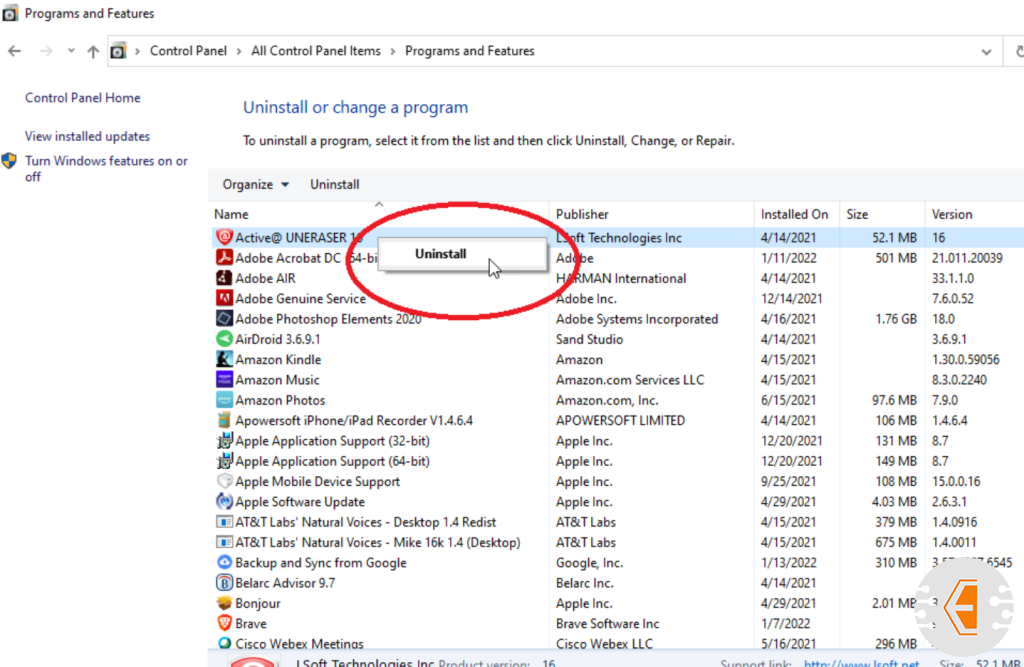Sort the list by Publisher column header
This screenshot has width=1024, height=667.
pos(582,214)
